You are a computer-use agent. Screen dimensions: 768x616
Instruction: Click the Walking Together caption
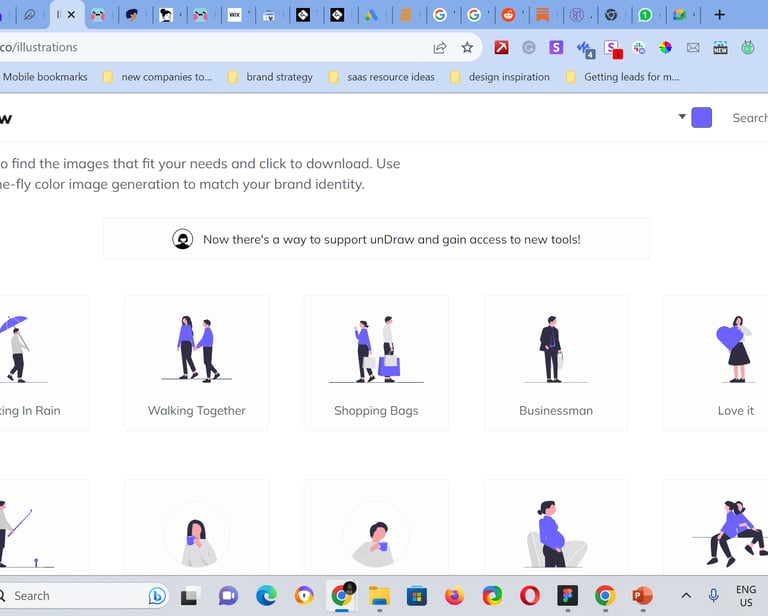tap(196, 410)
